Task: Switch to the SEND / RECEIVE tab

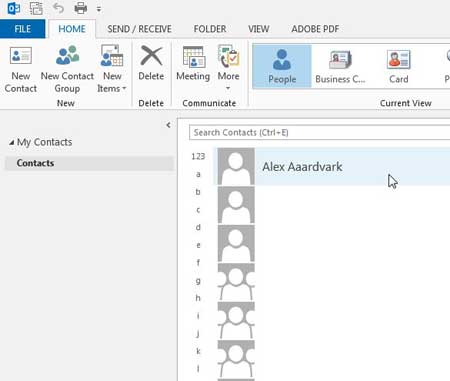Action: (x=139, y=29)
